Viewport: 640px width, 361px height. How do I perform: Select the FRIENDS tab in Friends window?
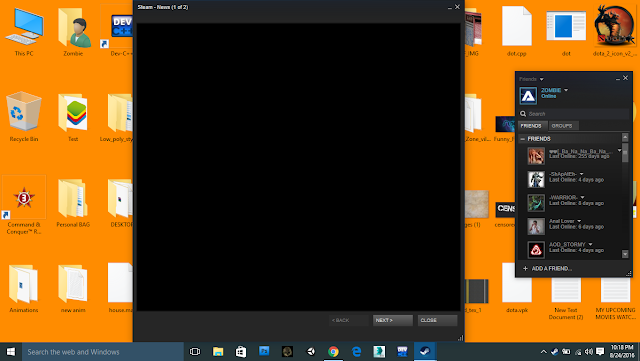(531, 126)
